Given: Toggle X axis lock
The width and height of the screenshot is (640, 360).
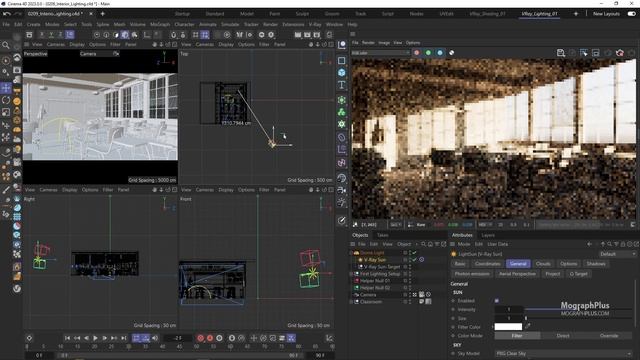Looking at the screenshot, I should 41,35.
